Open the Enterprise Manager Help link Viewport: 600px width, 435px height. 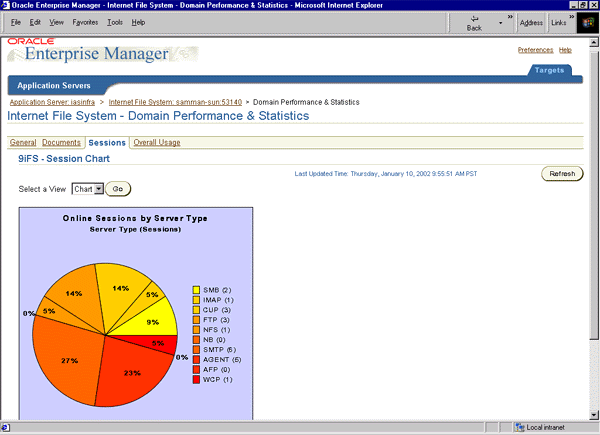565,50
